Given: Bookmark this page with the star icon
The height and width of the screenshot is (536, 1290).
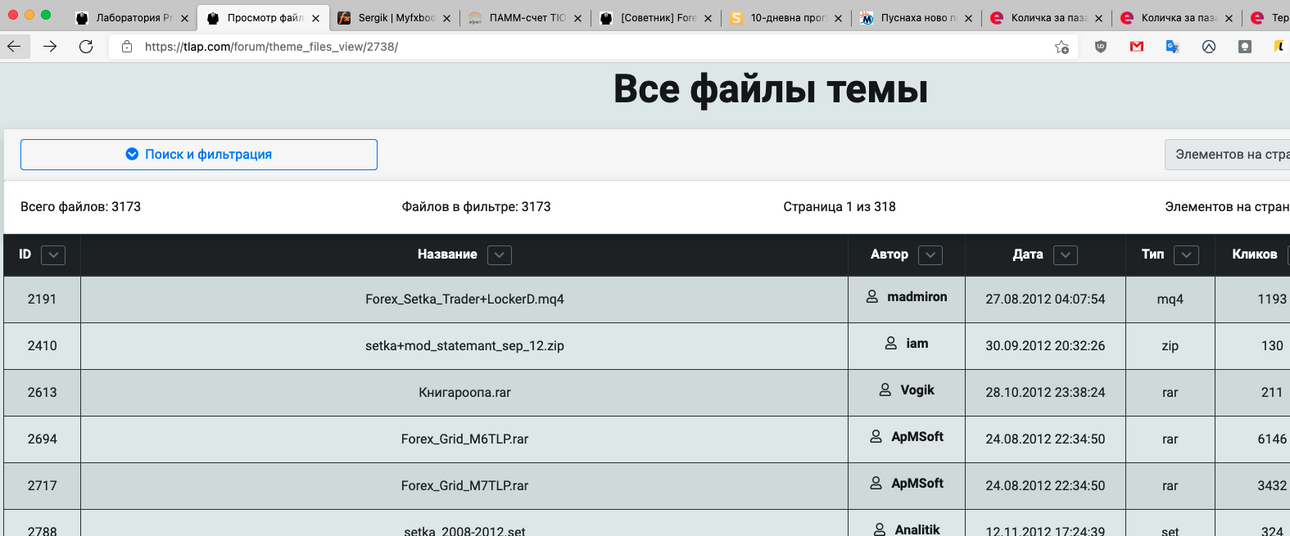Looking at the screenshot, I should 1062,47.
